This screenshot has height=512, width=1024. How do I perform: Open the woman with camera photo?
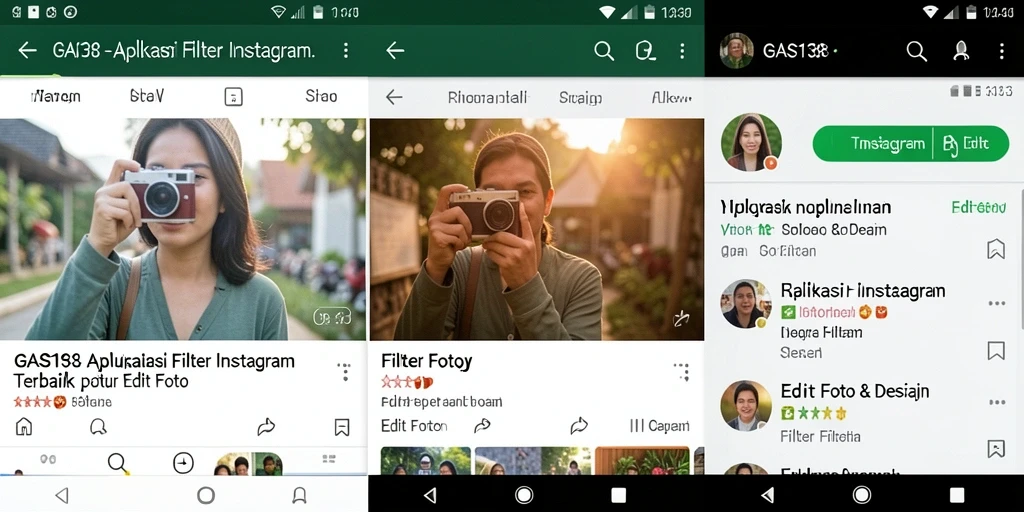[x=183, y=229]
